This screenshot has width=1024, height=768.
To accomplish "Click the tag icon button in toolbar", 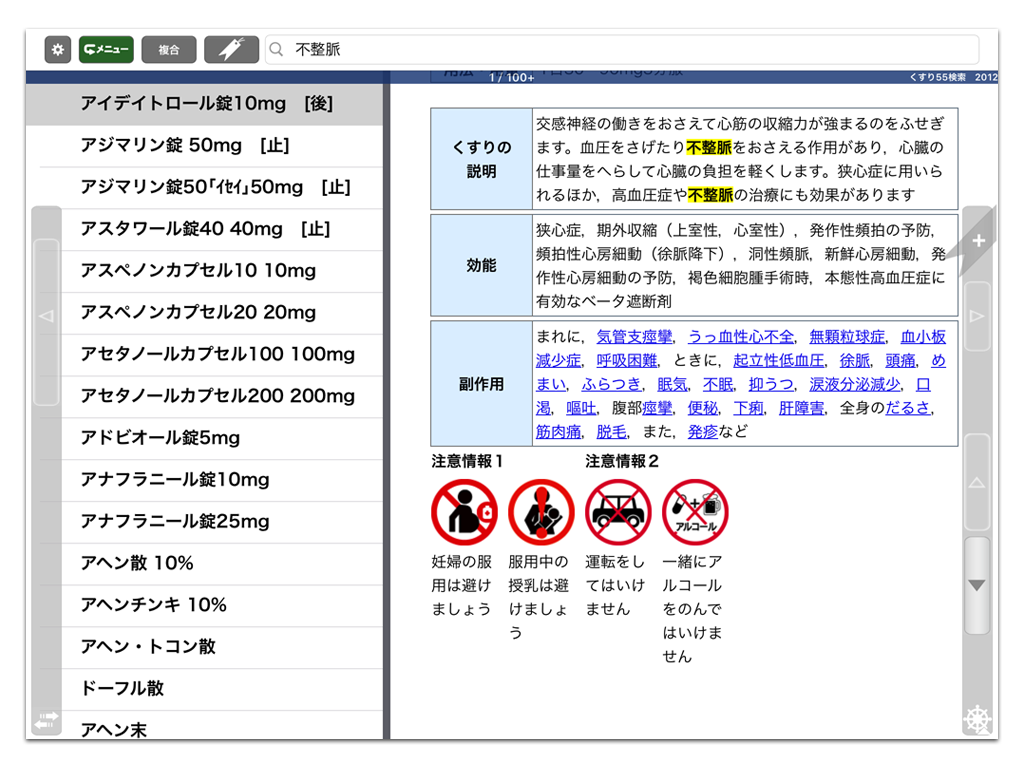I will click(x=231, y=49).
